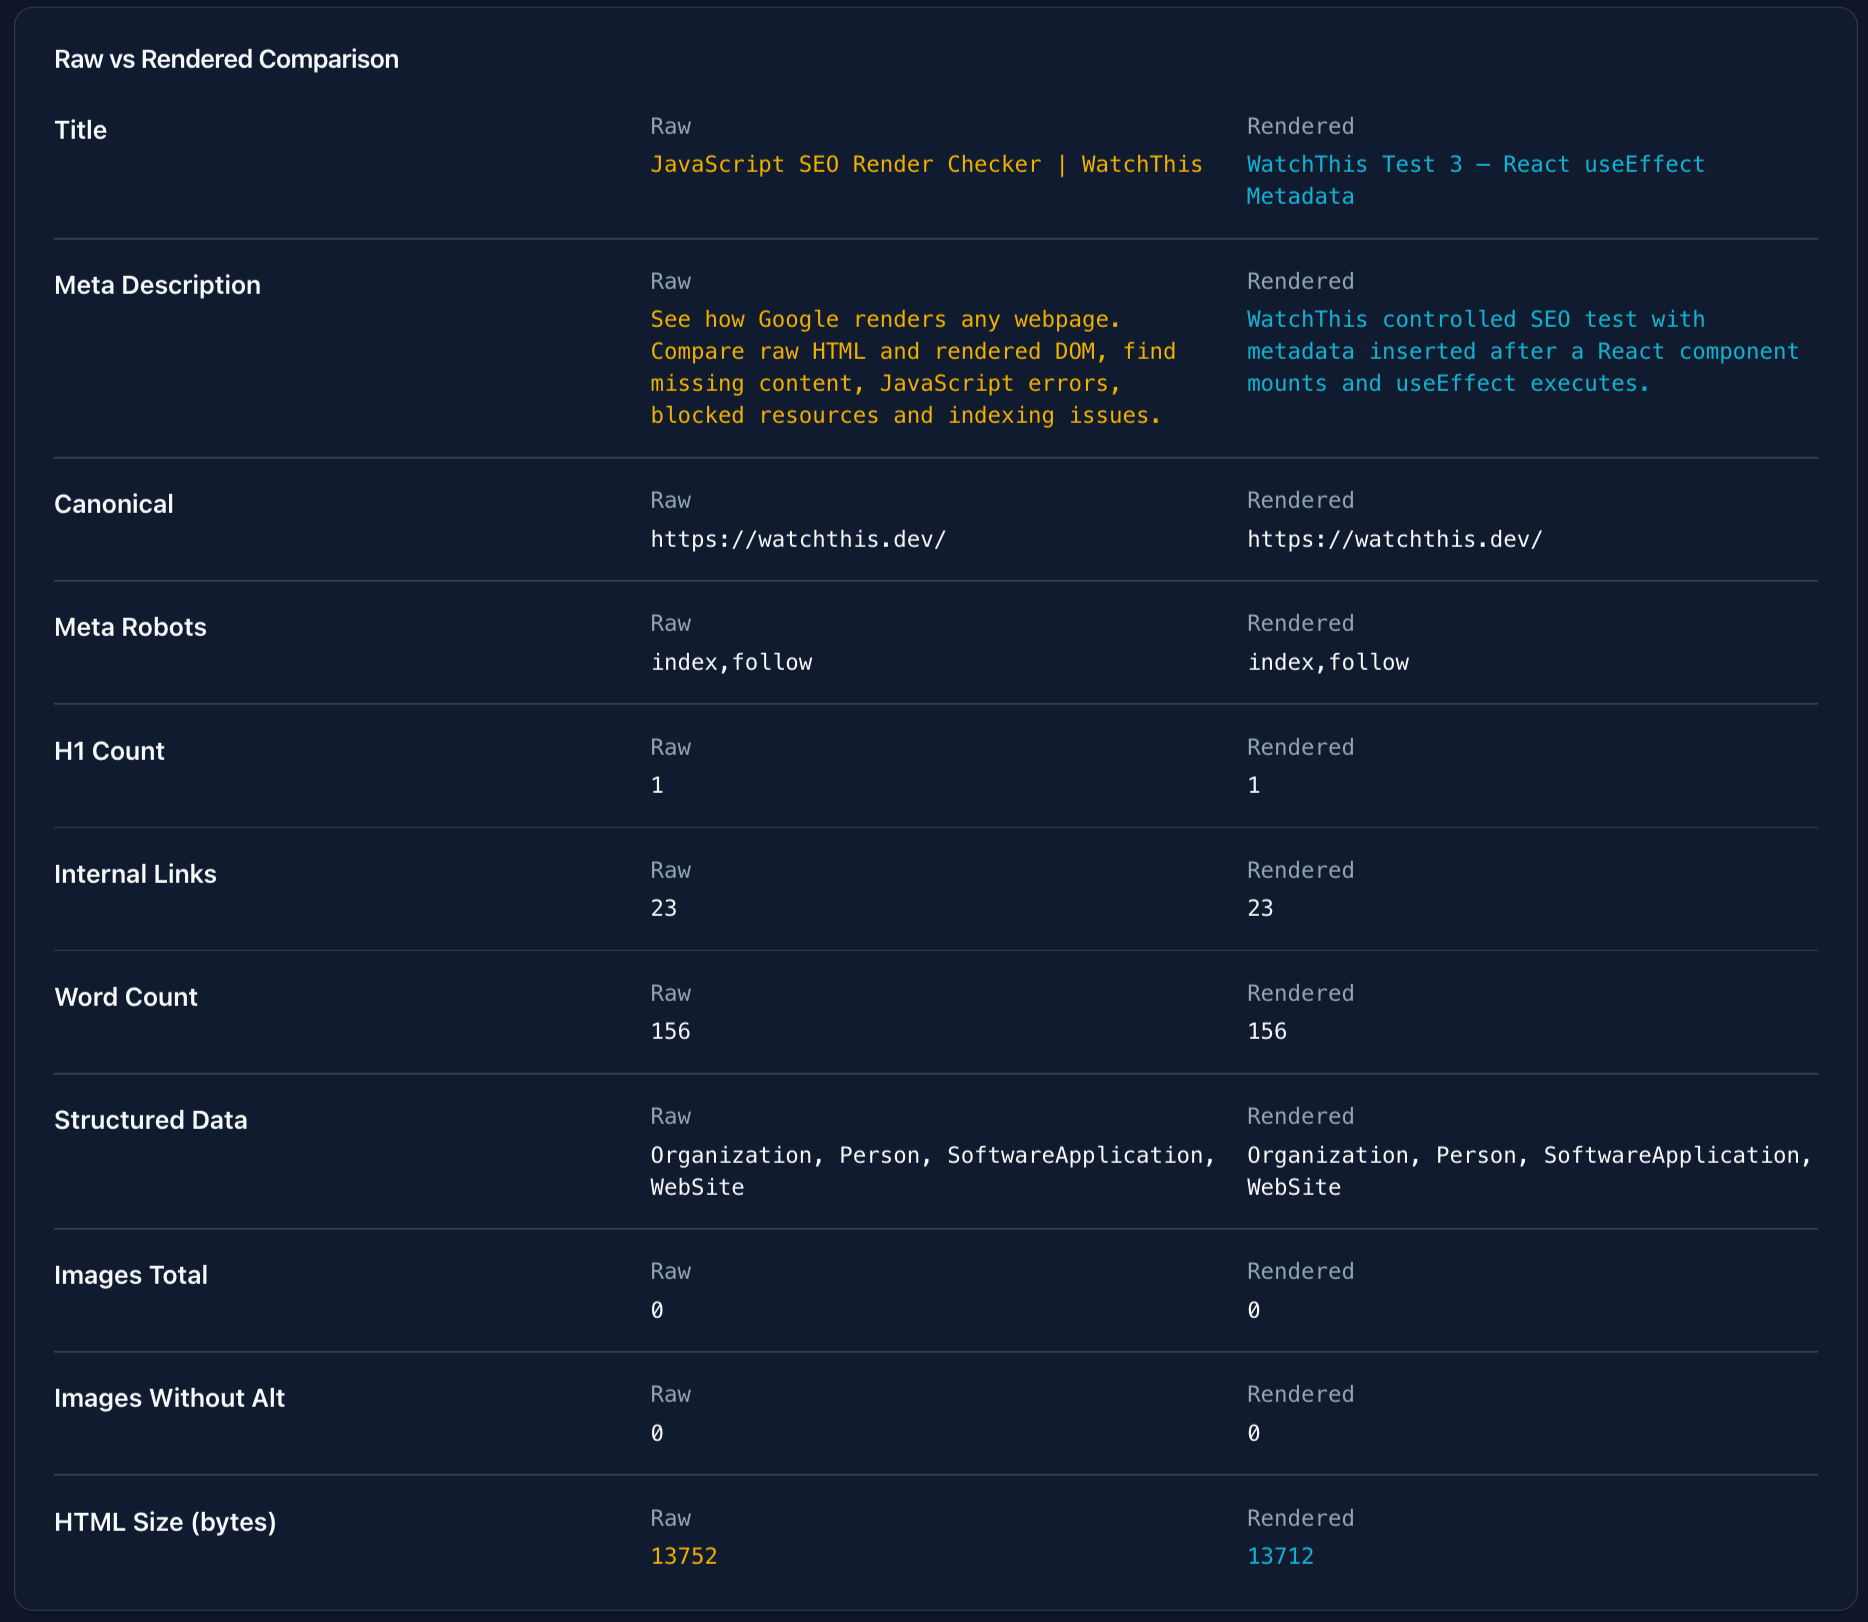Click the raw Images Total value '0'
Image resolution: width=1868 pixels, height=1622 pixels.
click(657, 1310)
